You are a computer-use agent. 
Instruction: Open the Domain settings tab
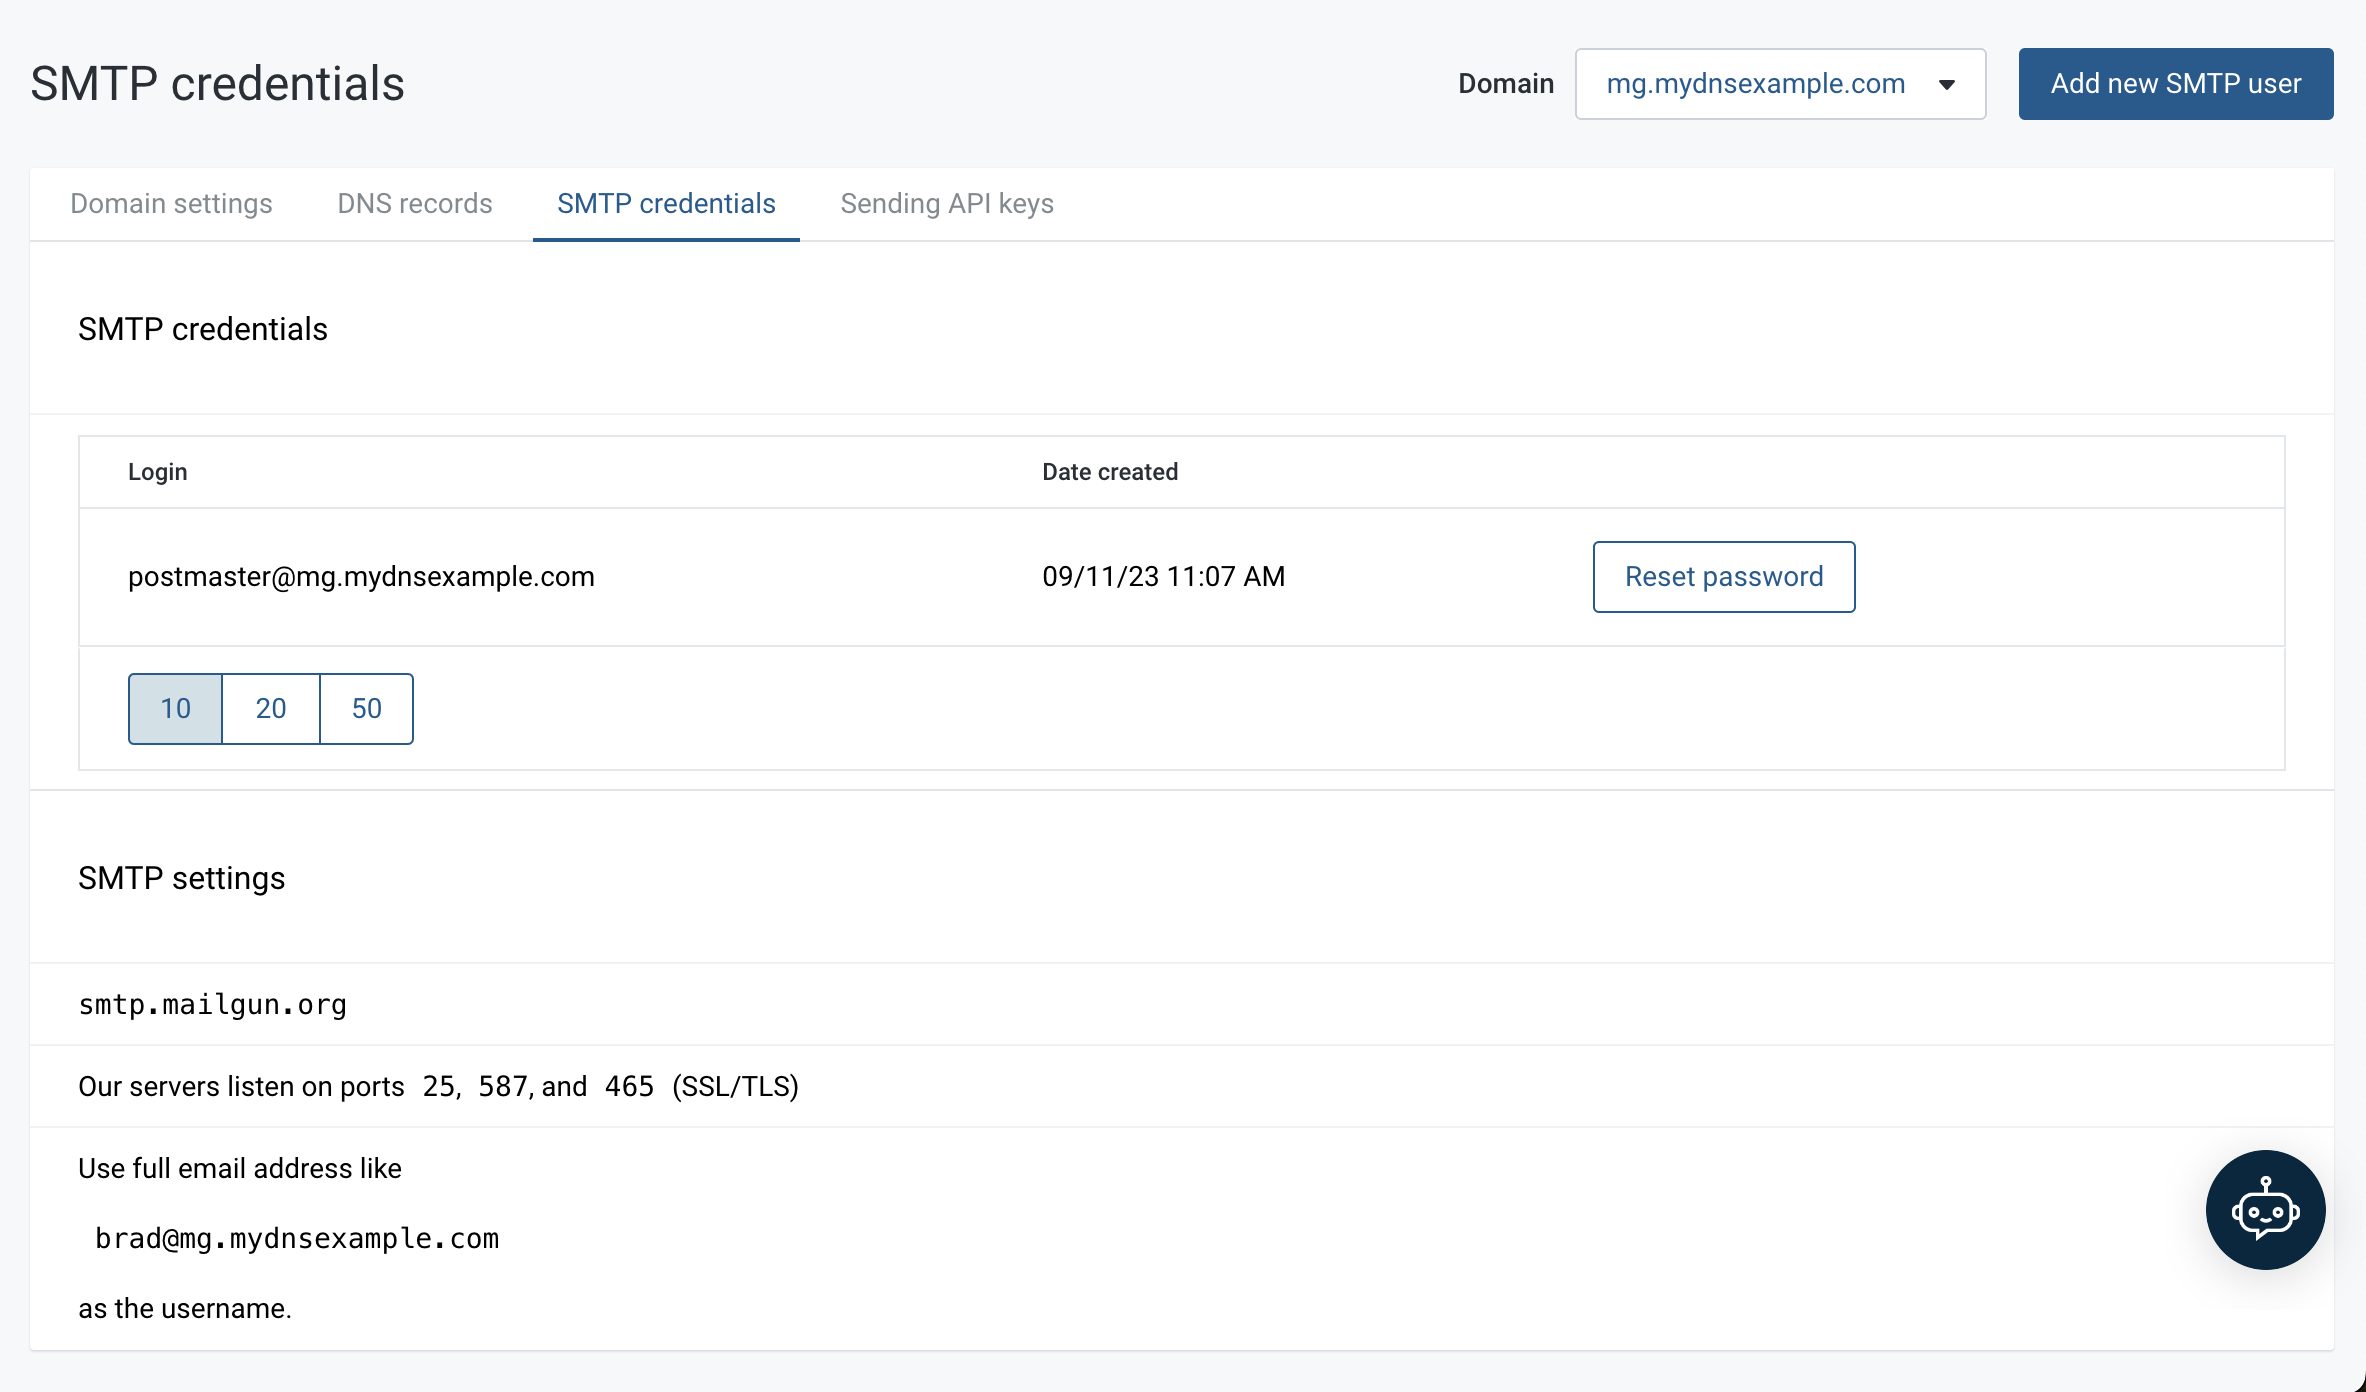coord(171,204)
